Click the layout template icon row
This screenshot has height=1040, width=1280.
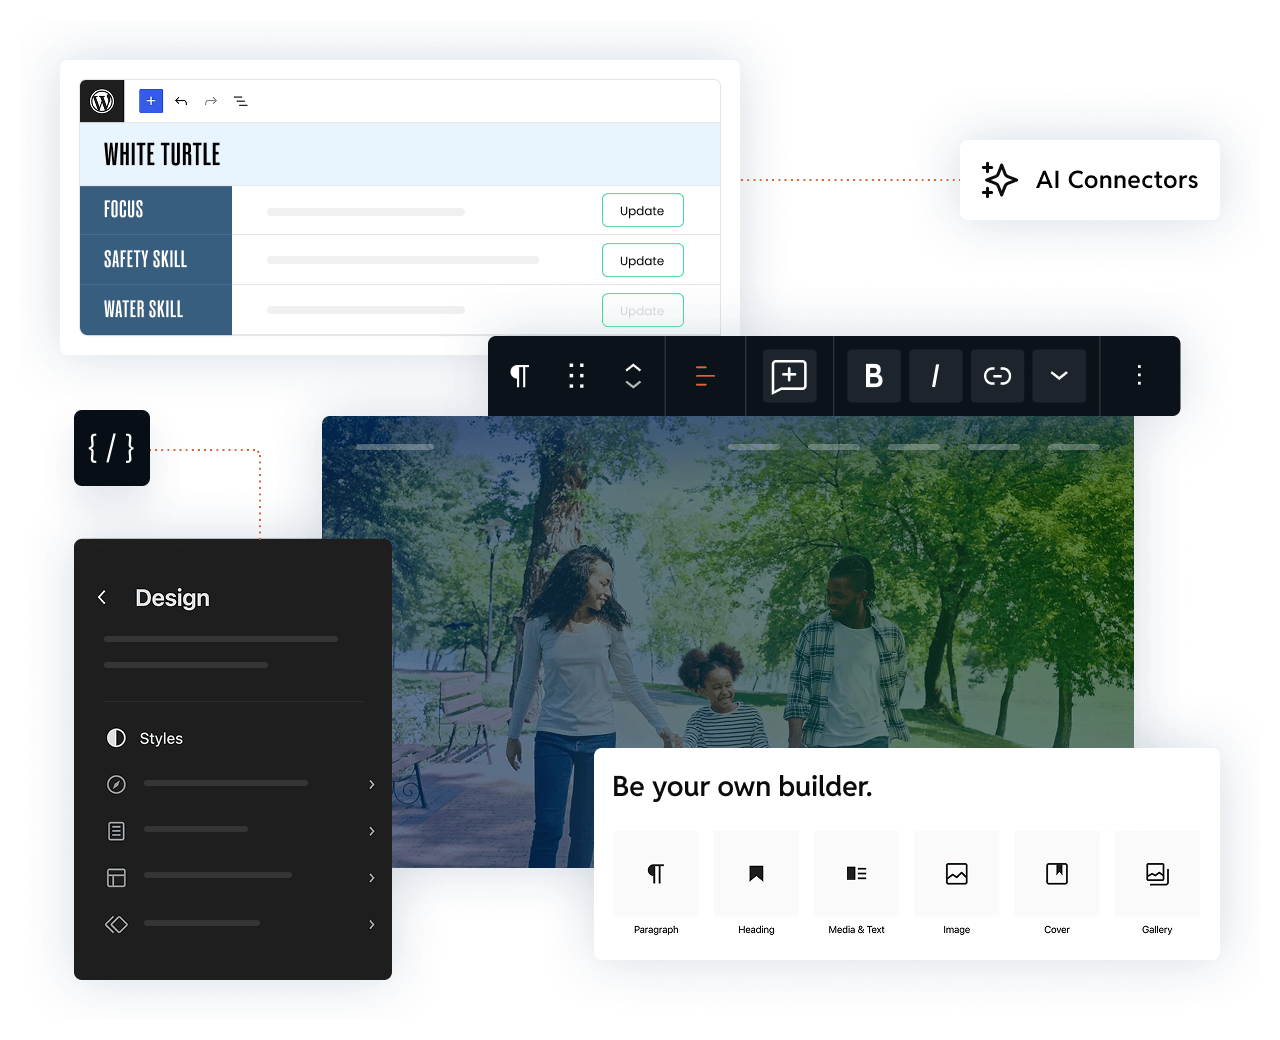point(240,877)
